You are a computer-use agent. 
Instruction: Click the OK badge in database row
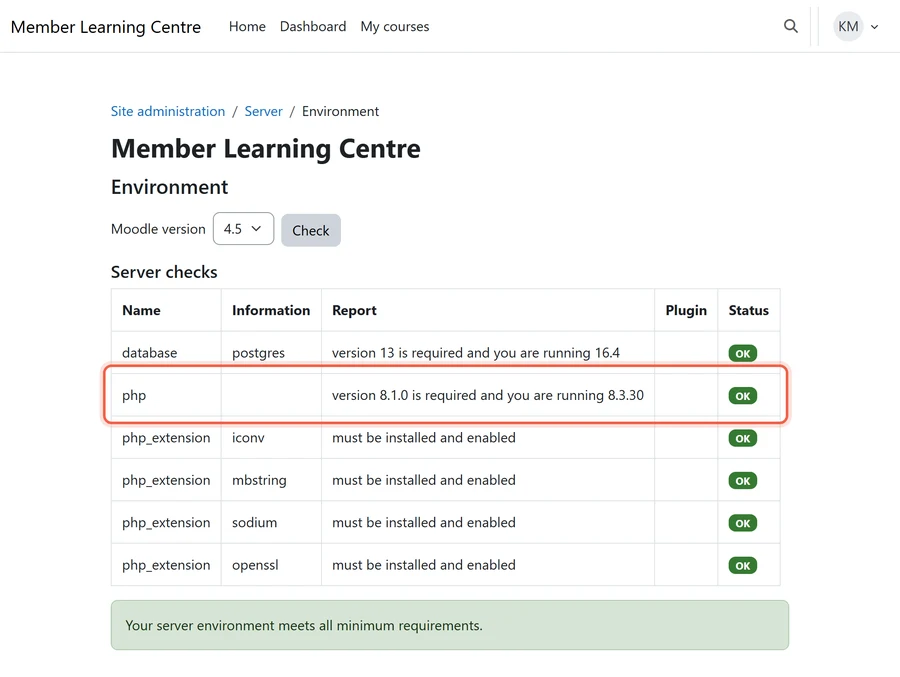click(x=743, y=353)
